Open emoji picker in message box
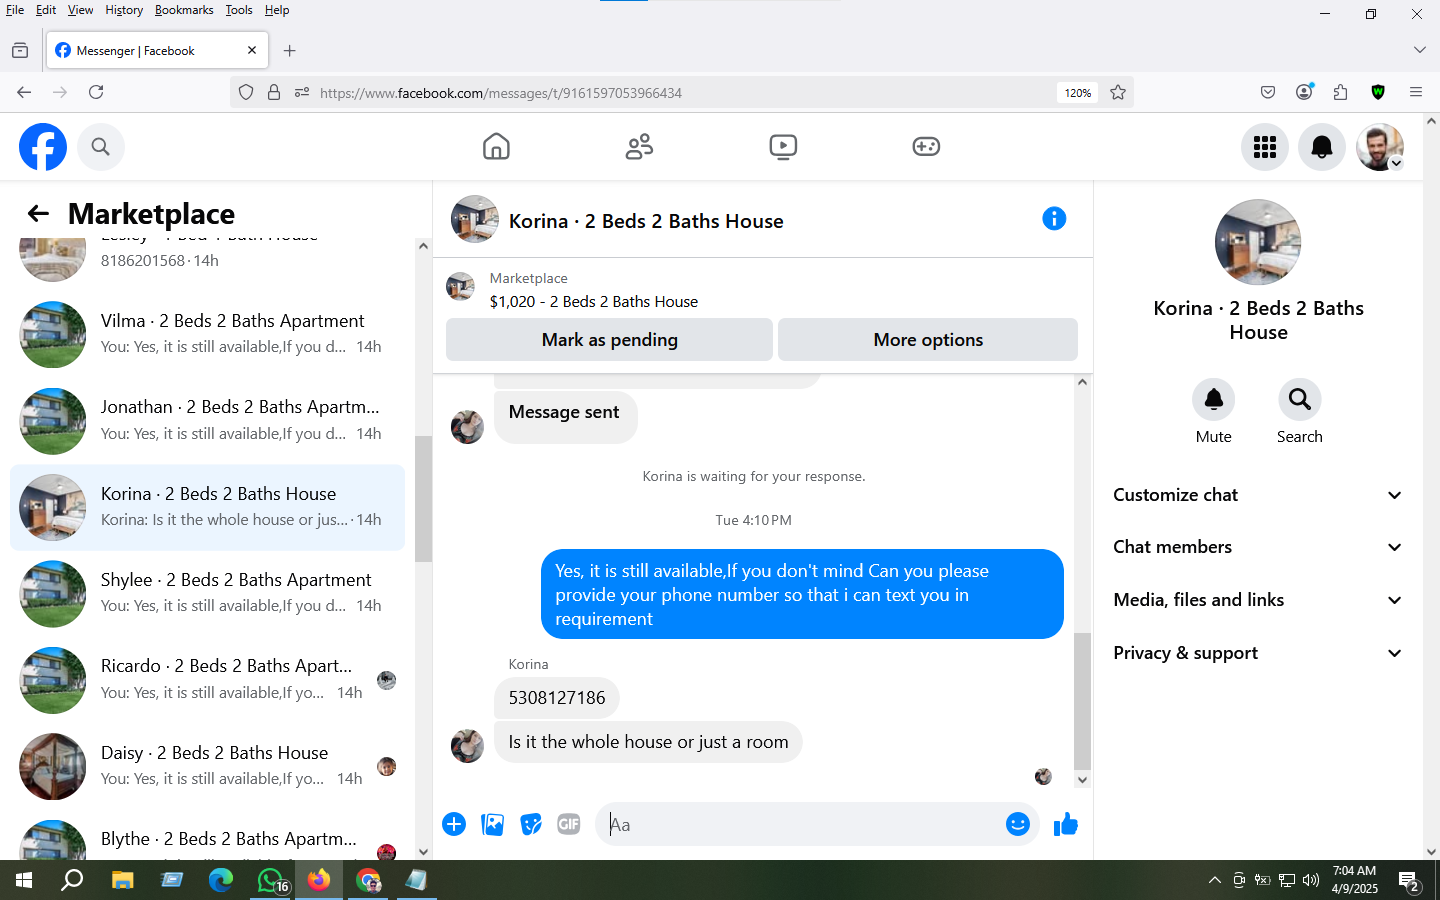The height and width of the screenshot is (900, 1440). 1018,824
